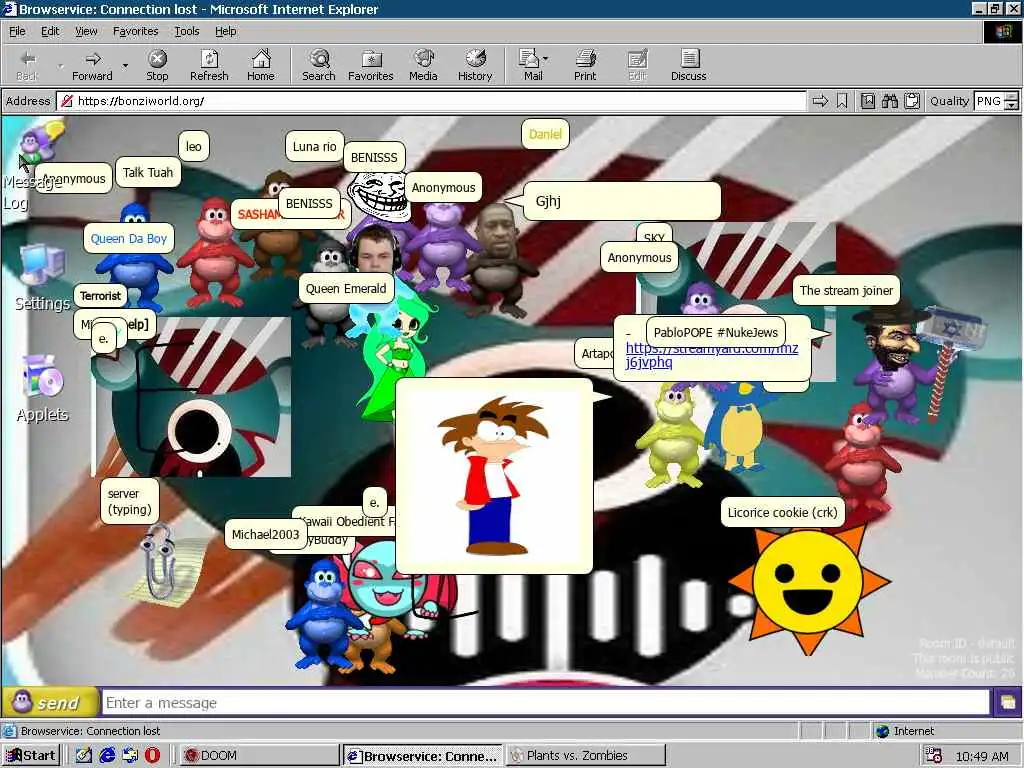Viewport: 1024px width, 768px height.
Task: Open the Discuss toolbar button
Action: pos(688,65)
